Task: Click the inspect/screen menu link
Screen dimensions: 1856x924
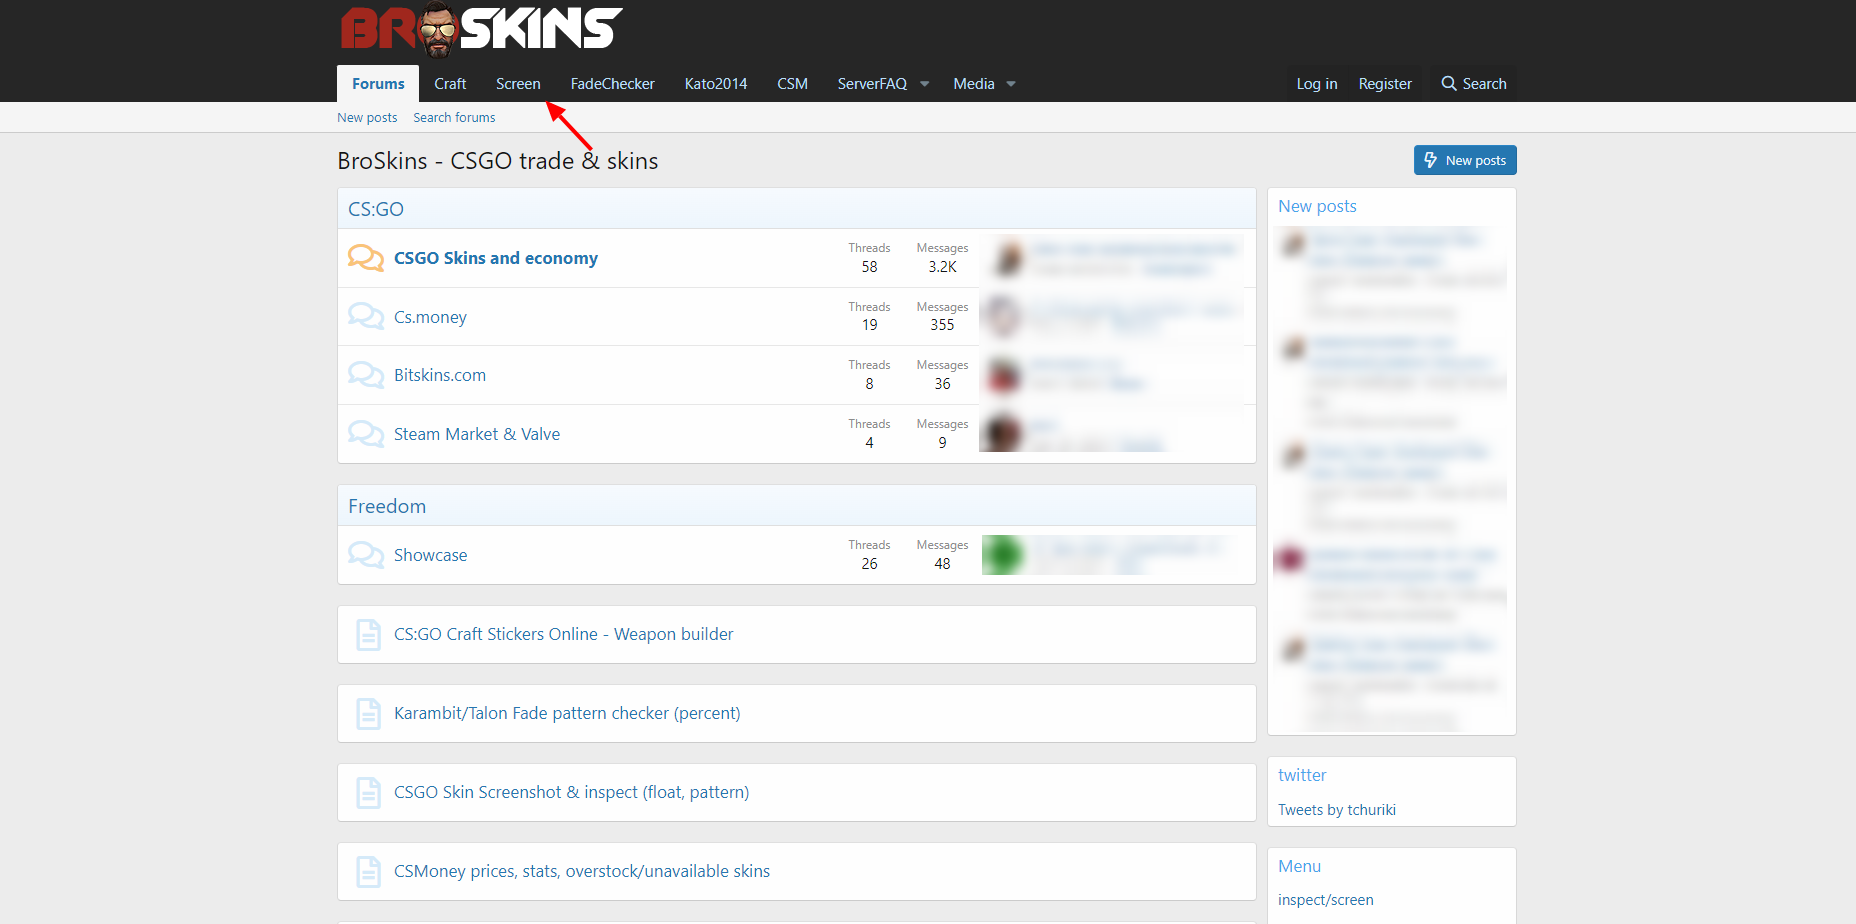Action: click(x=1326, y=900)
